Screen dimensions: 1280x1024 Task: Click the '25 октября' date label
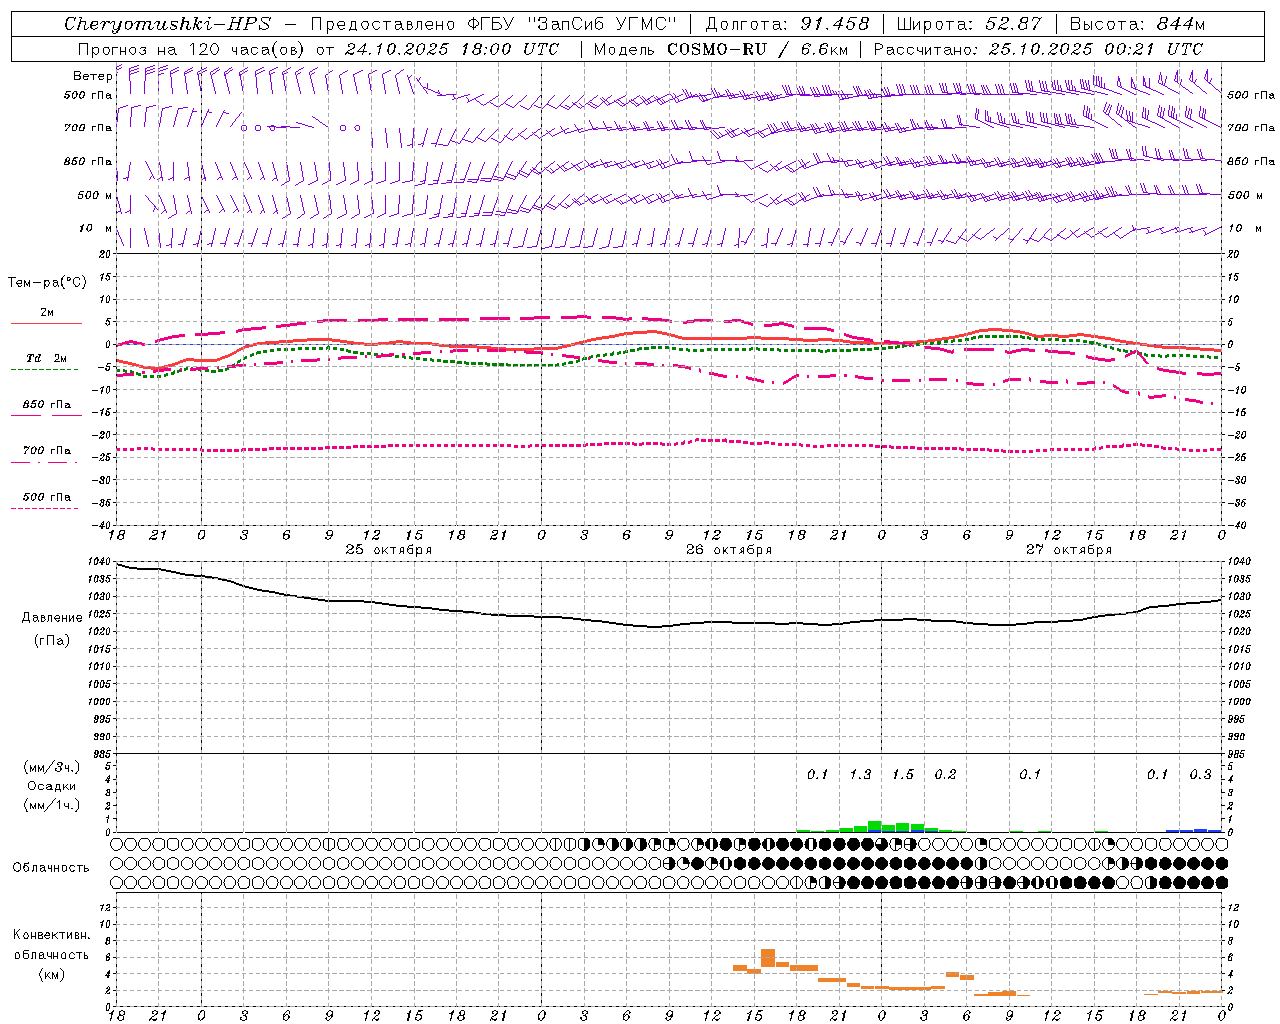pyautogui.click(x=389, y=550)
